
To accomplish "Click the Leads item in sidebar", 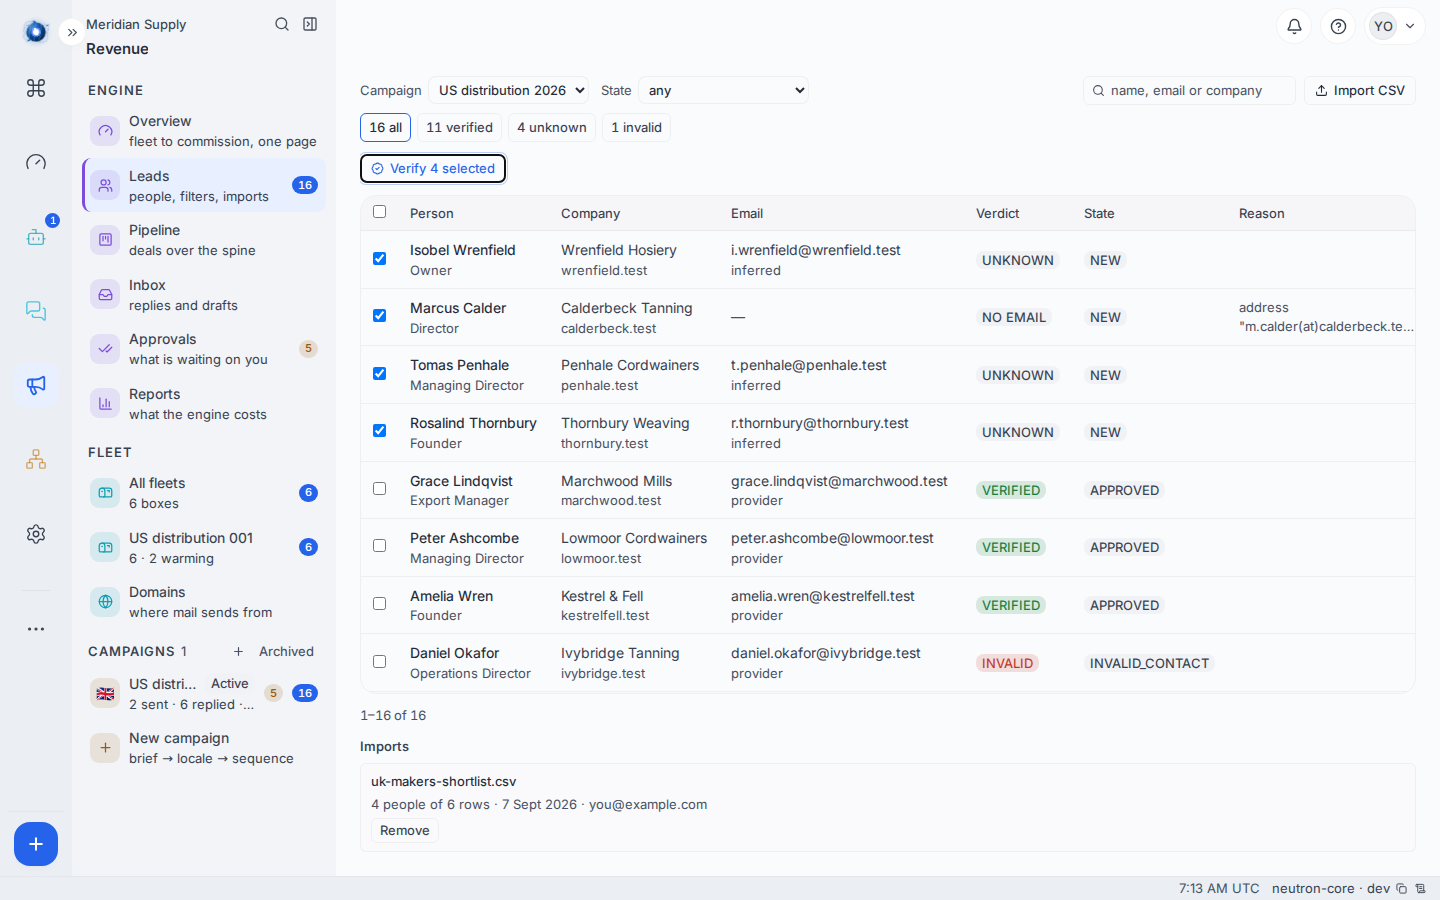I will pyautogui.click(x=204, y=186).
